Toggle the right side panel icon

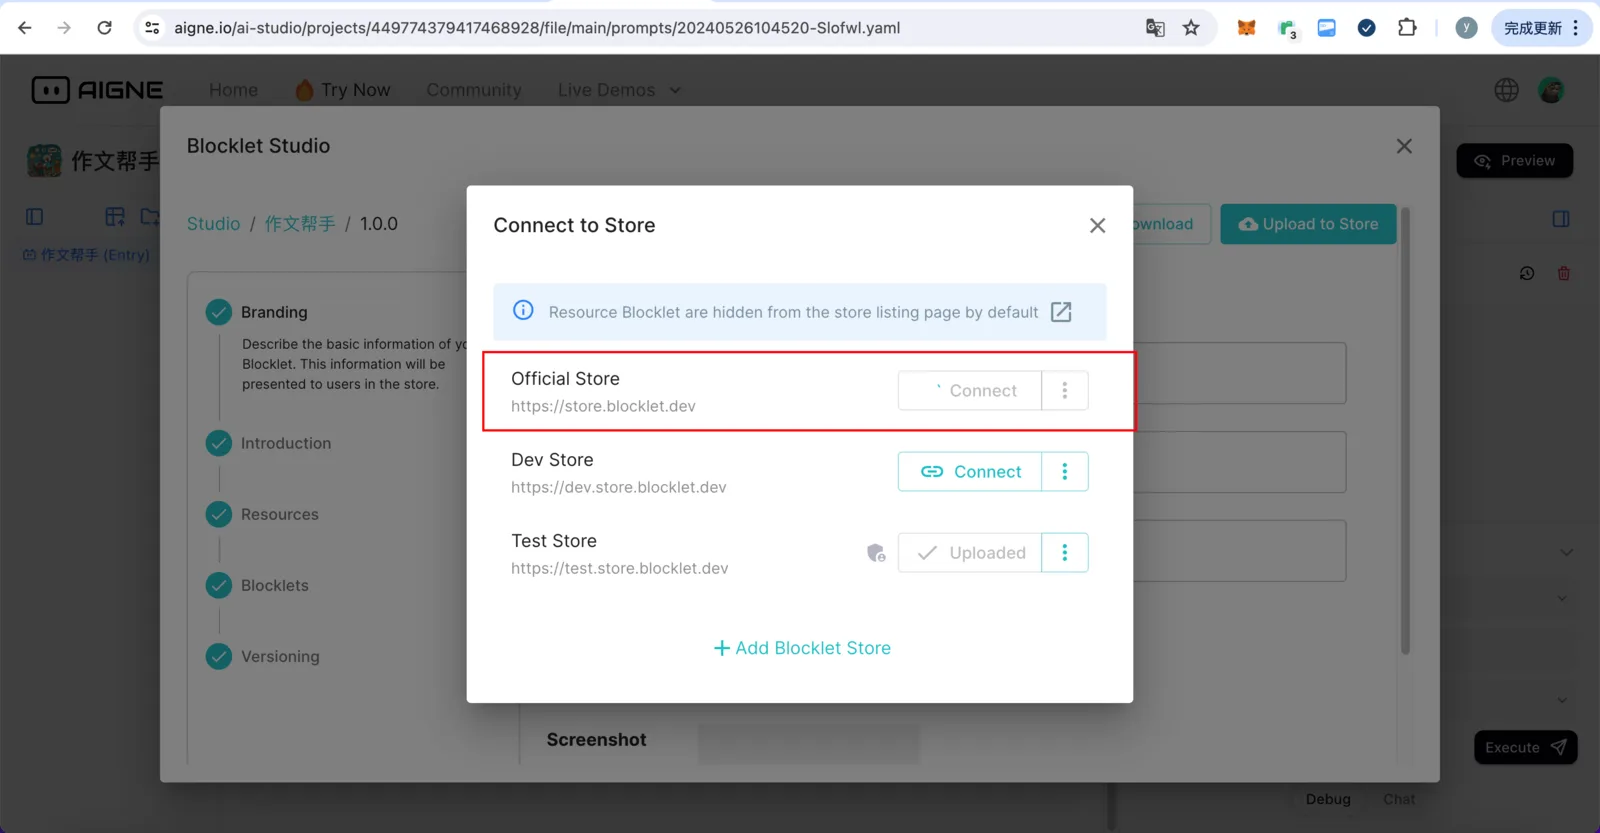[1561, 219]
